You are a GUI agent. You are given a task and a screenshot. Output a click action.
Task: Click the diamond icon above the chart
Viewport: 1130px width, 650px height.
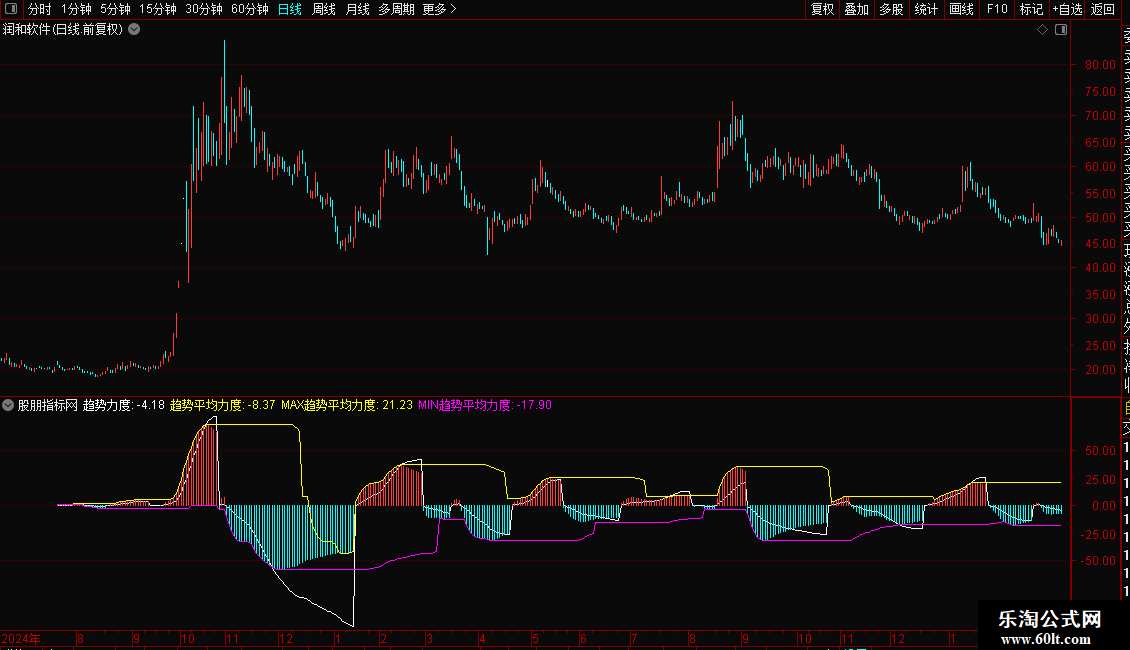click(x=1042, y=30)
